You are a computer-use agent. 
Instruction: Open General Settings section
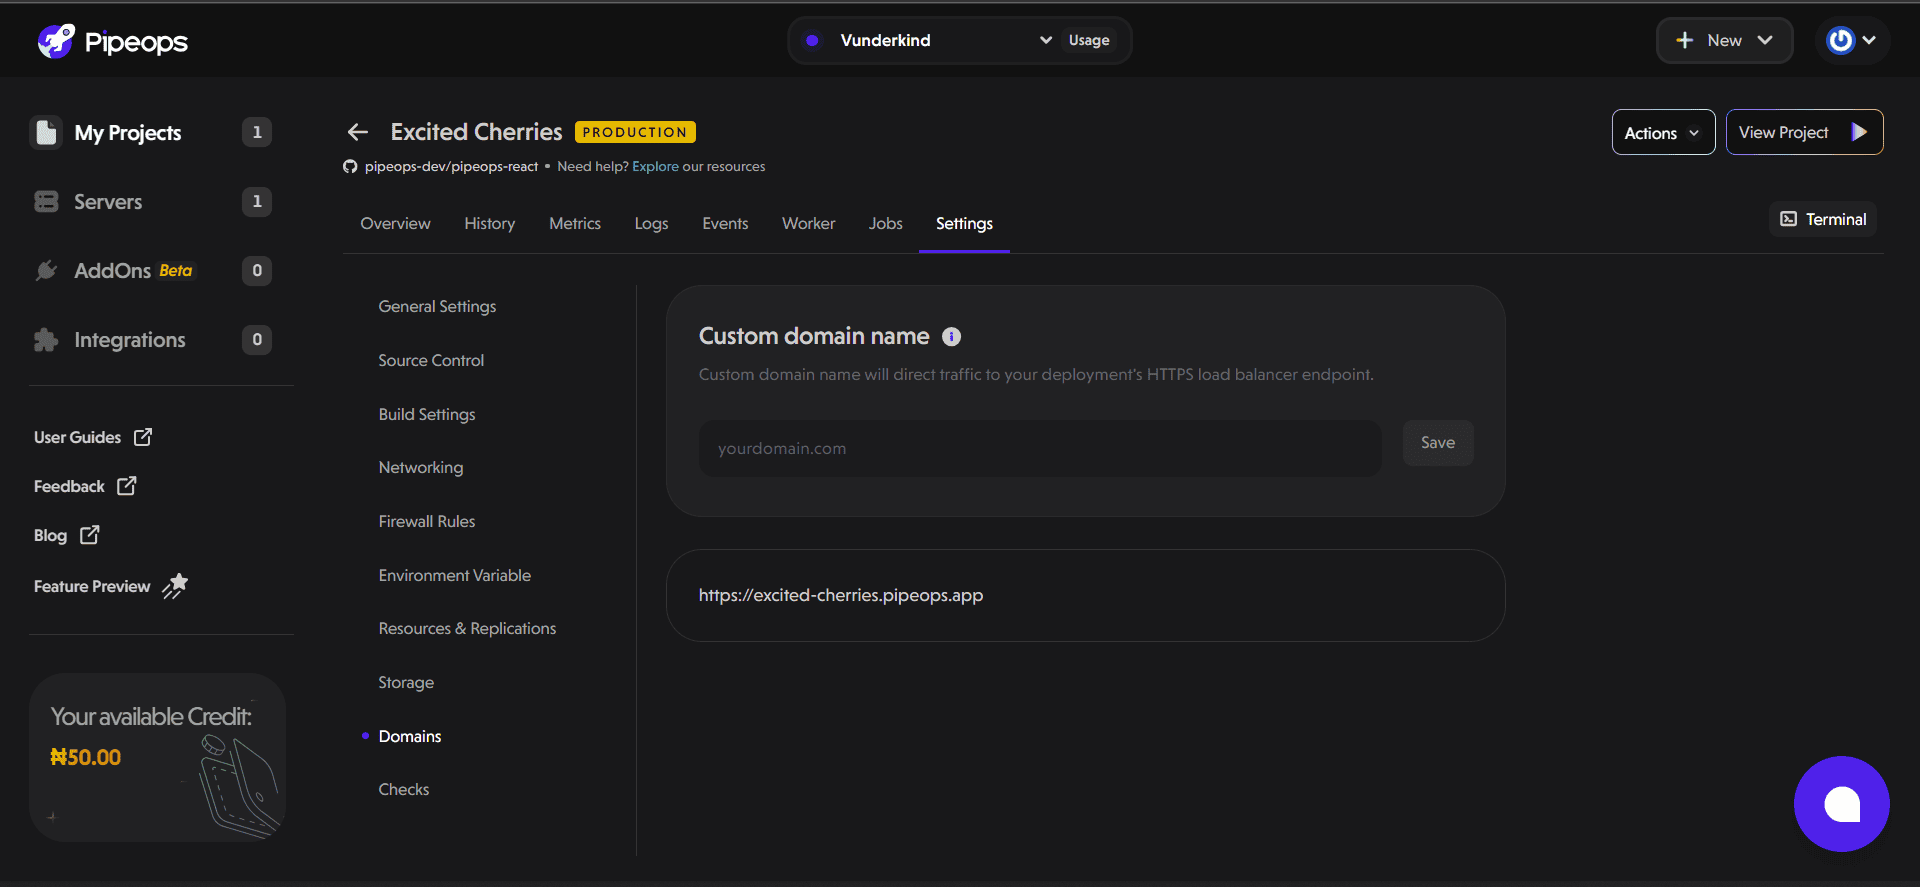[x=437, y=306]
